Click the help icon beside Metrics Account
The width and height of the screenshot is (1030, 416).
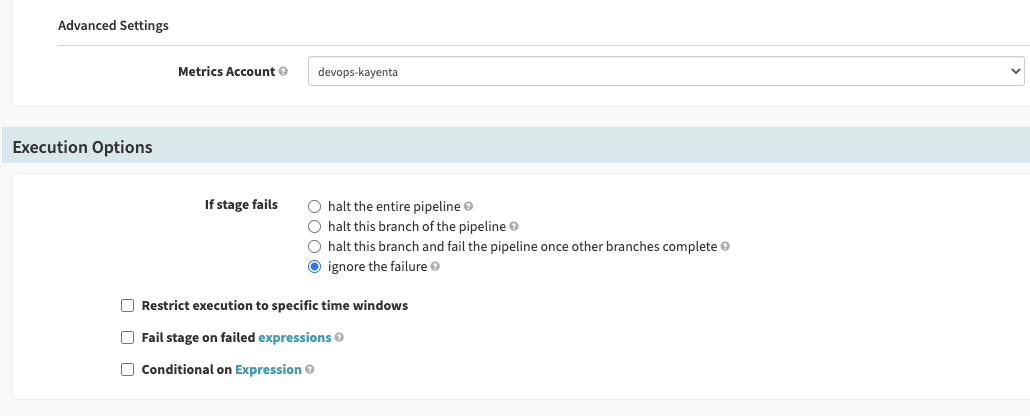click(284, 72)
